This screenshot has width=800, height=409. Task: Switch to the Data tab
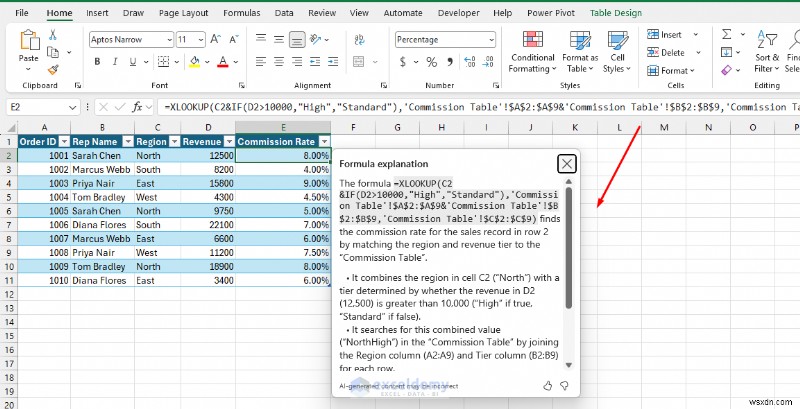(284, 13)
